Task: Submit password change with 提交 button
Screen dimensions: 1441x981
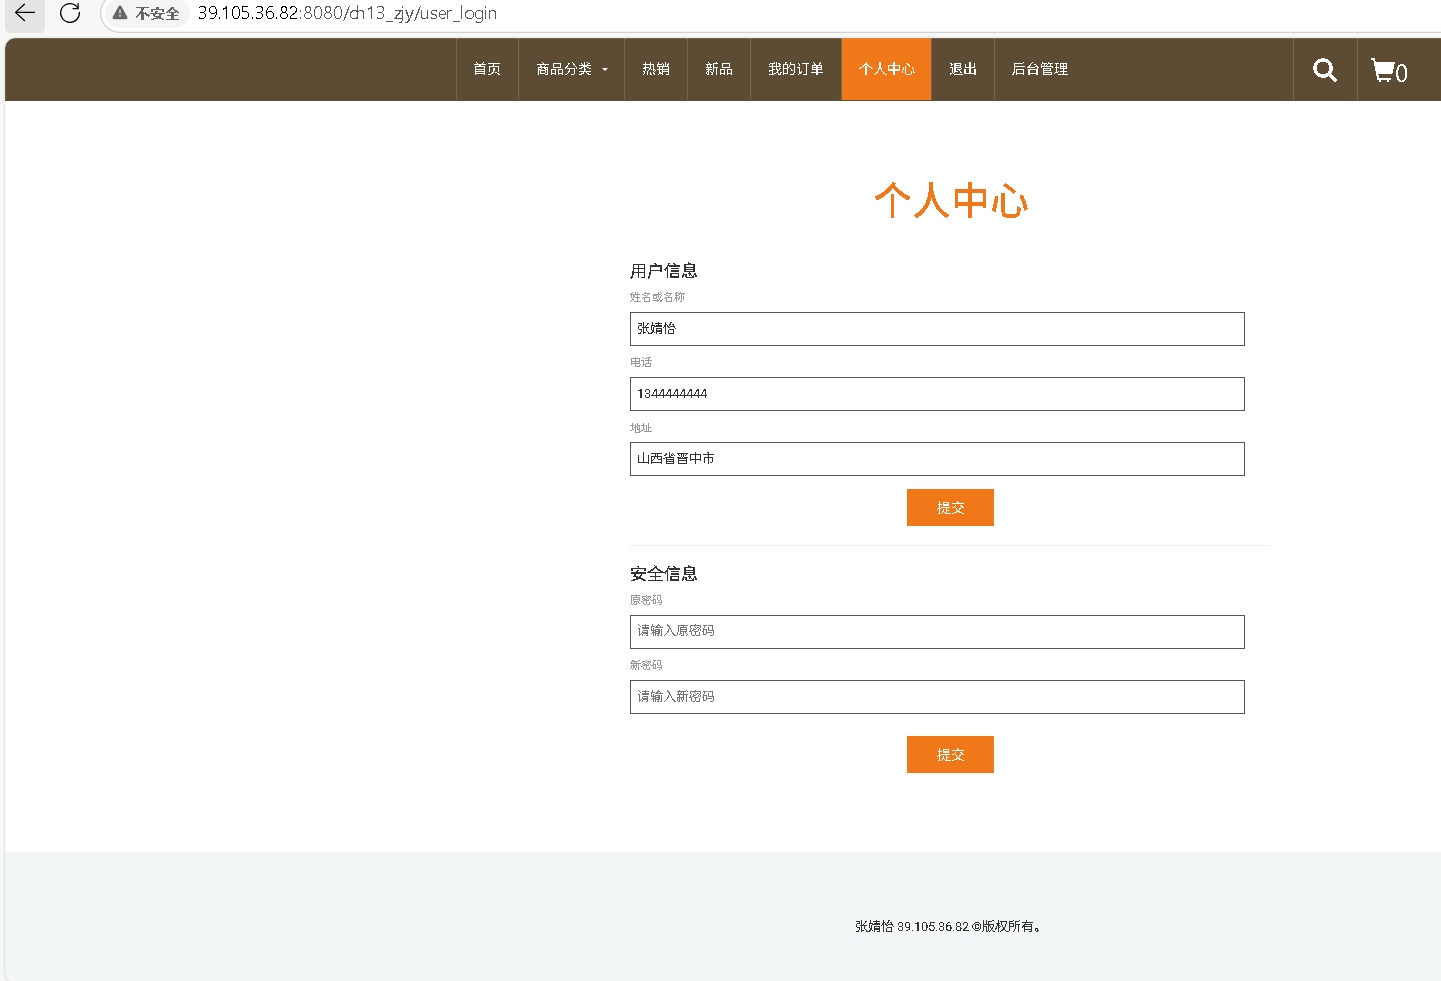Action: (x=950, y=755)
